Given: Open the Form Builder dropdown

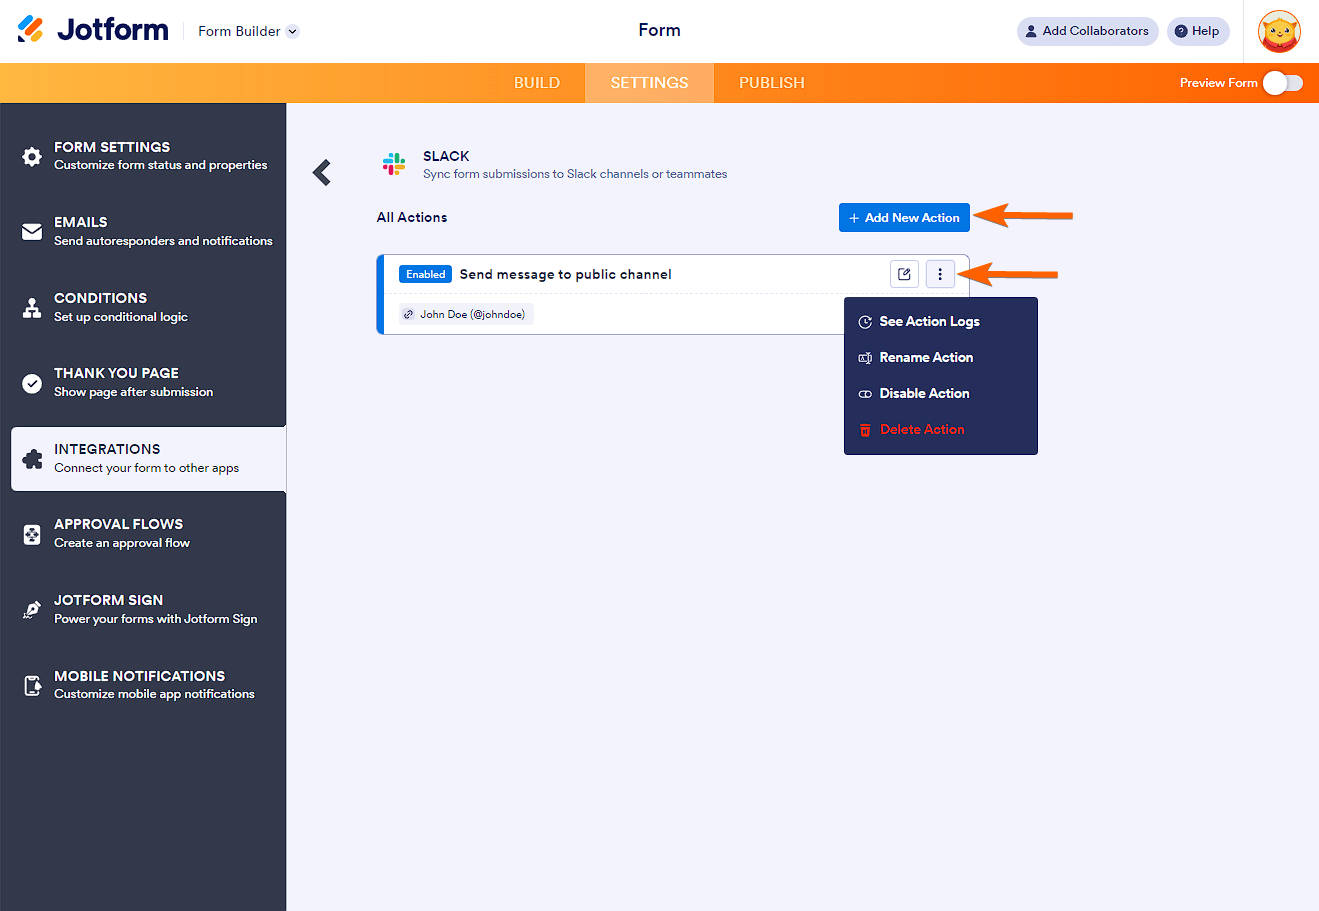Looking at the screenshot, I should click(x=248, y=31).
